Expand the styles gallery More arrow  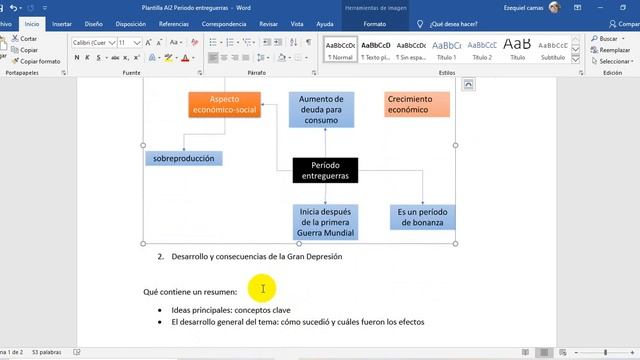pos(576,60)
